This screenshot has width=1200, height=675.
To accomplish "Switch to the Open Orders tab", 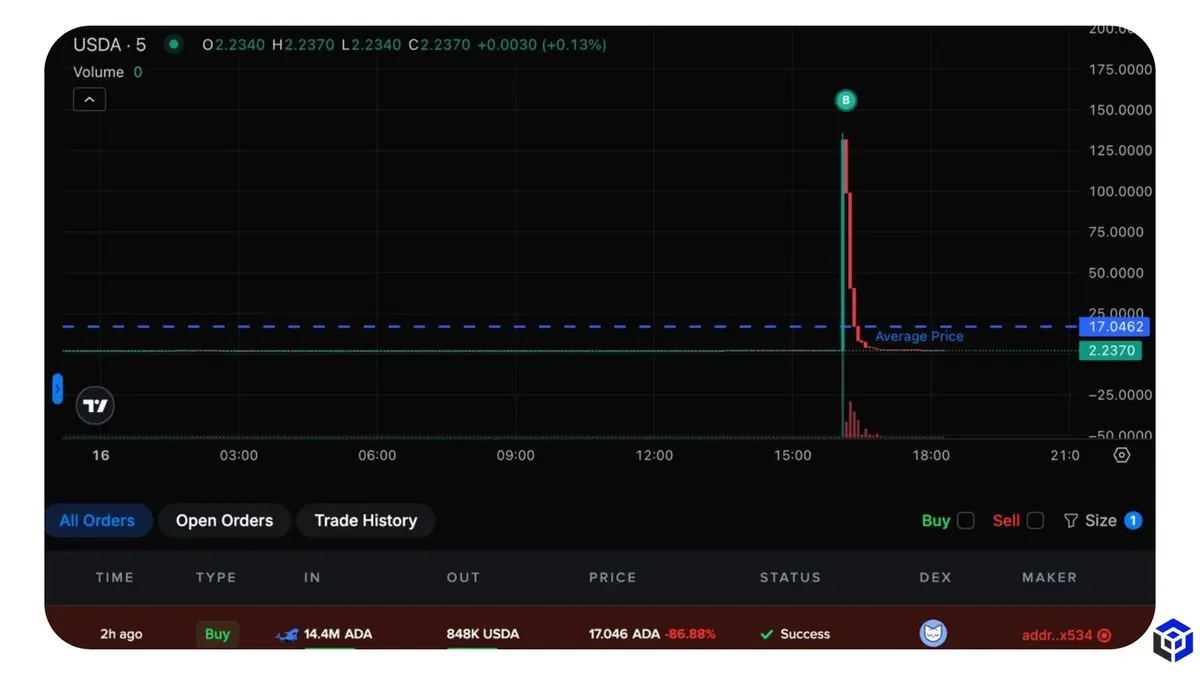I will coord(224,521).
